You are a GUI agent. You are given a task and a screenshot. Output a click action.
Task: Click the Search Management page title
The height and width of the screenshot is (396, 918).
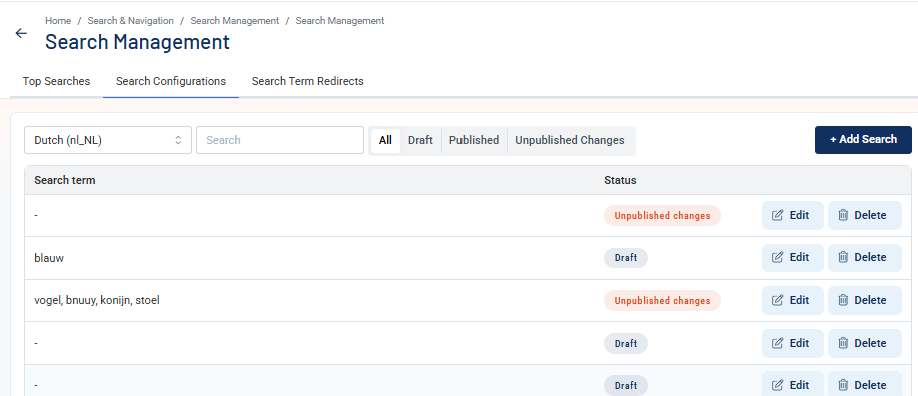click(x=137, y=42)
